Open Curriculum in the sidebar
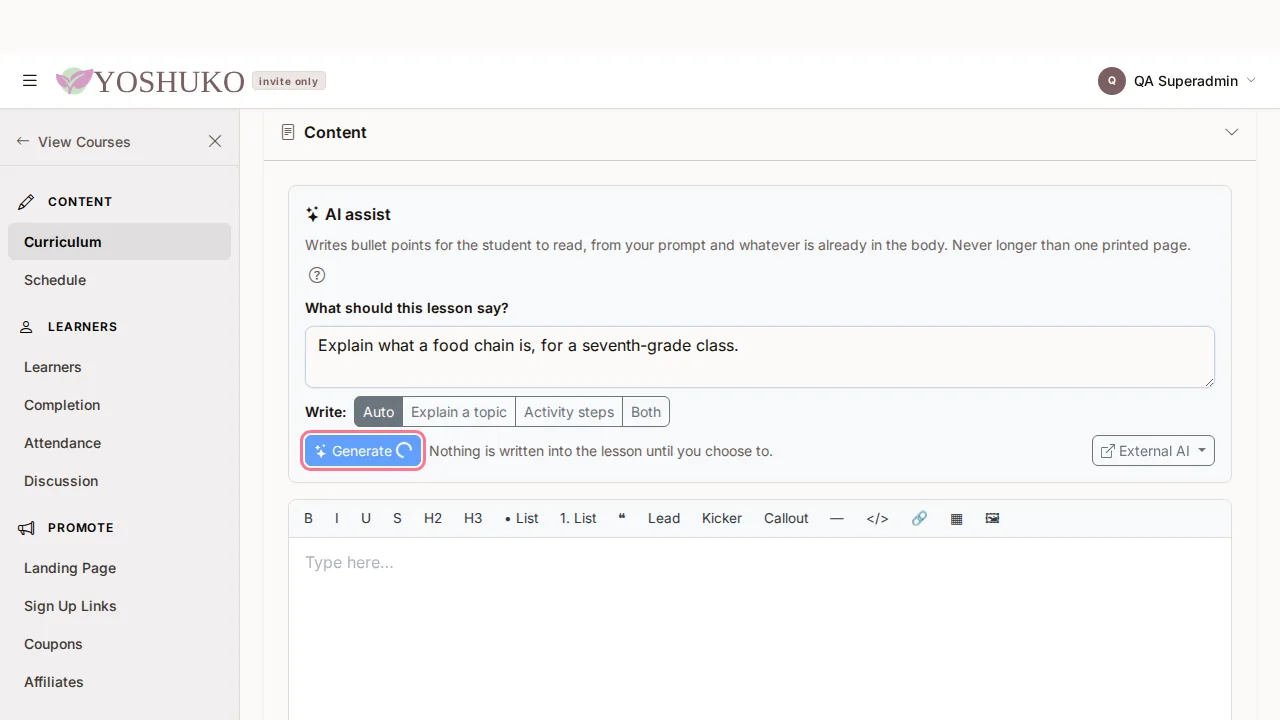The image size is (1280, 720). click(x=119, y=242)
